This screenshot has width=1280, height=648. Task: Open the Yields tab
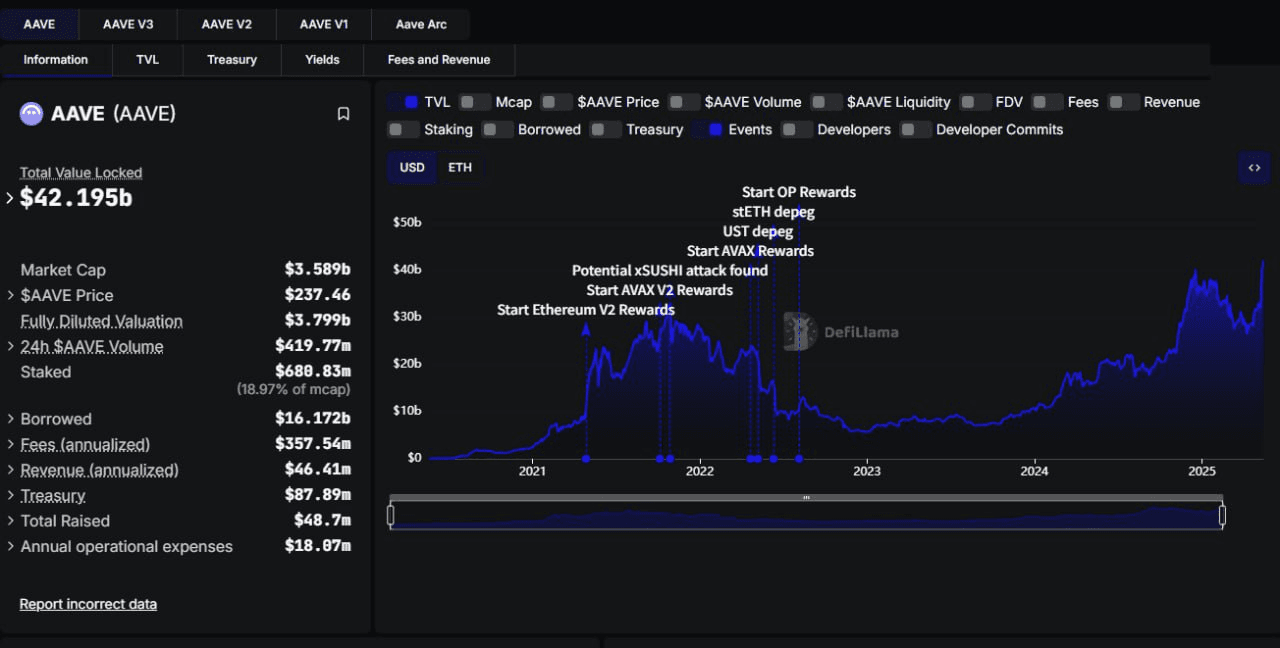pyautogui.click(x=322, y=60)
